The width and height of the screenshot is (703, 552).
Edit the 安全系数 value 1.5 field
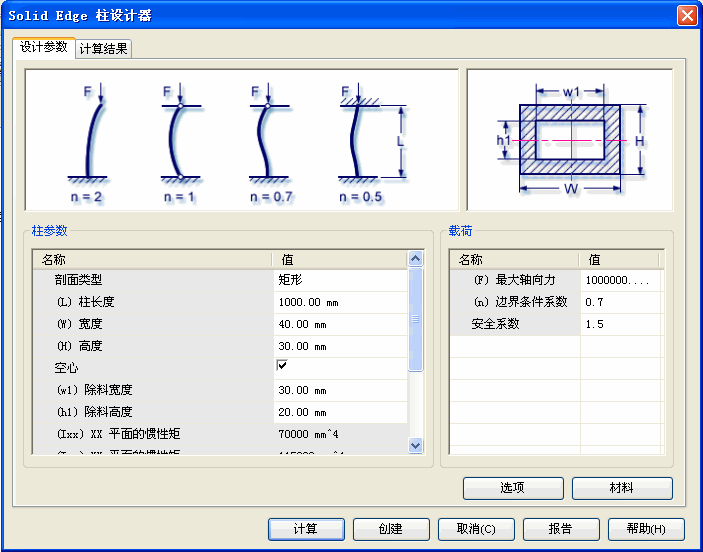(620, 324)
